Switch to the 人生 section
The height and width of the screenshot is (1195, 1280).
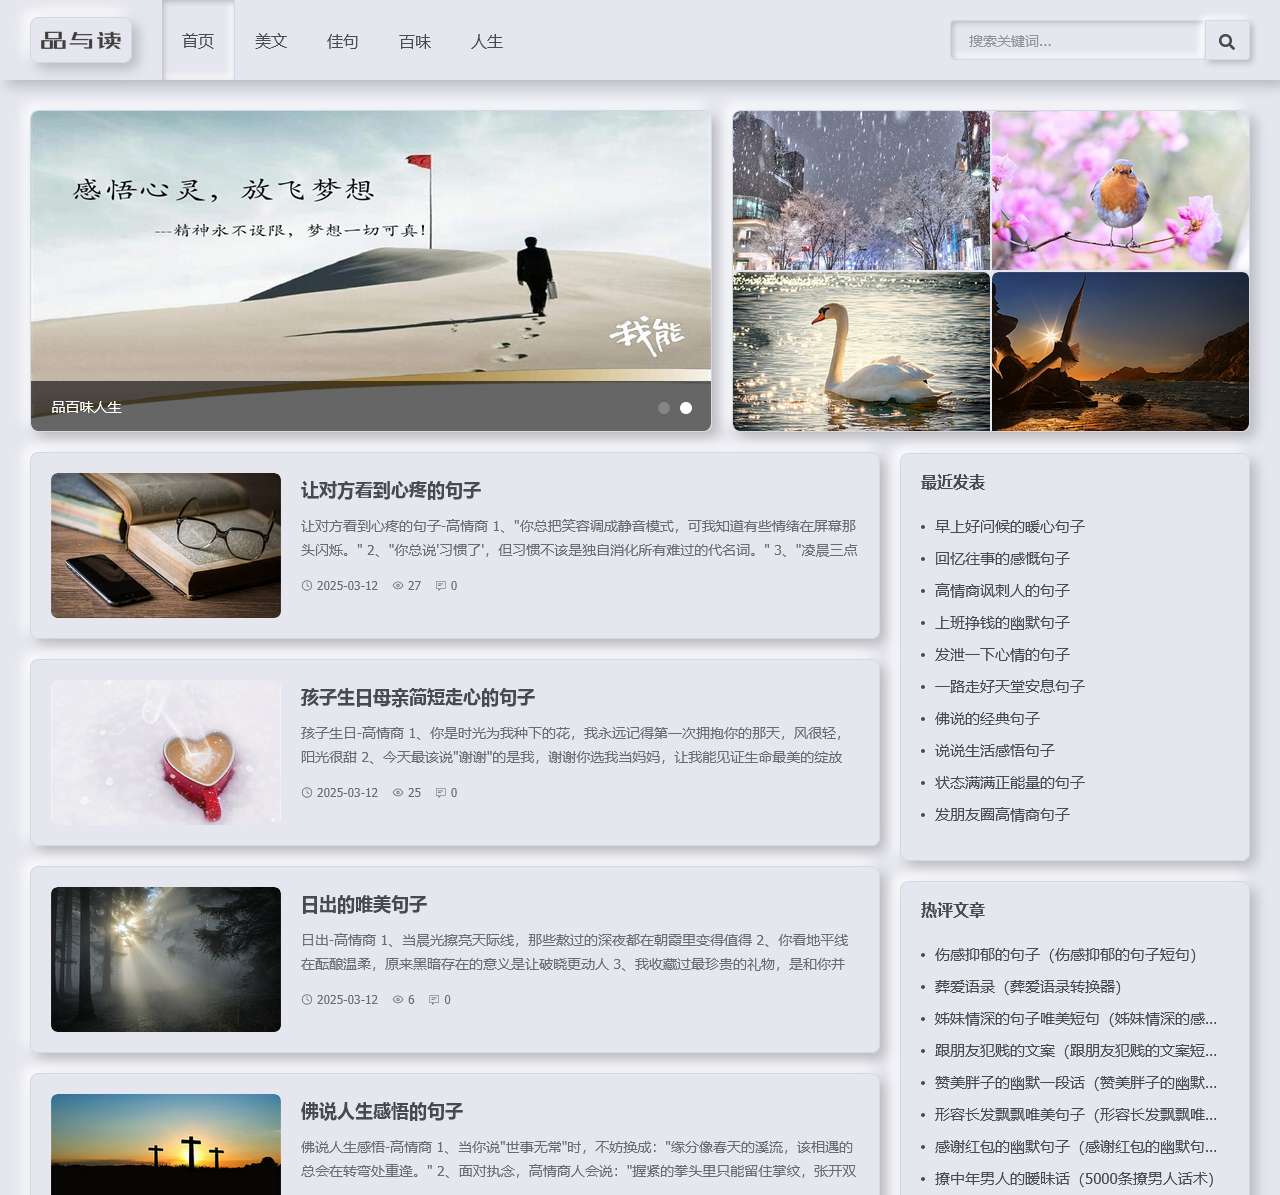[487, 41]
